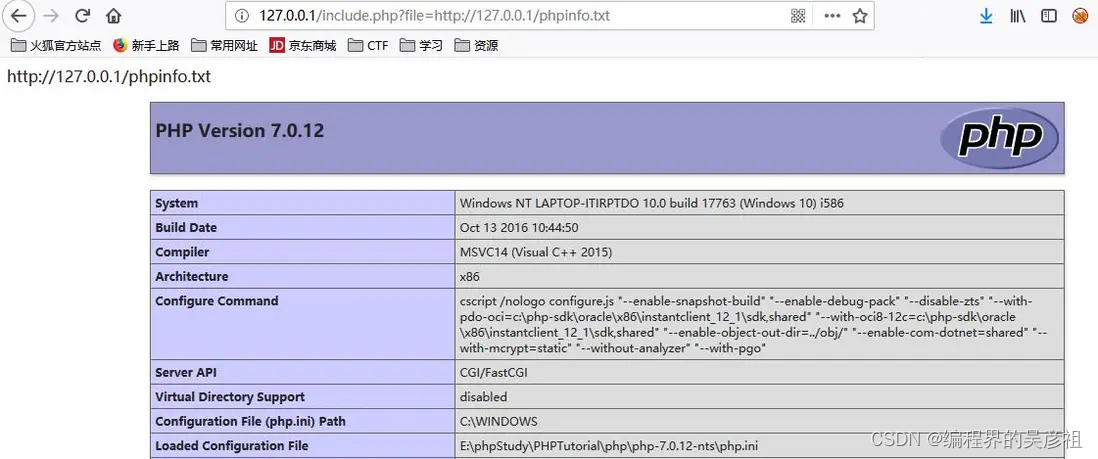Select the Architecture label
The height and width of the screenshot is (459, 1098).
pyautogui.click(x=192, y=277)
